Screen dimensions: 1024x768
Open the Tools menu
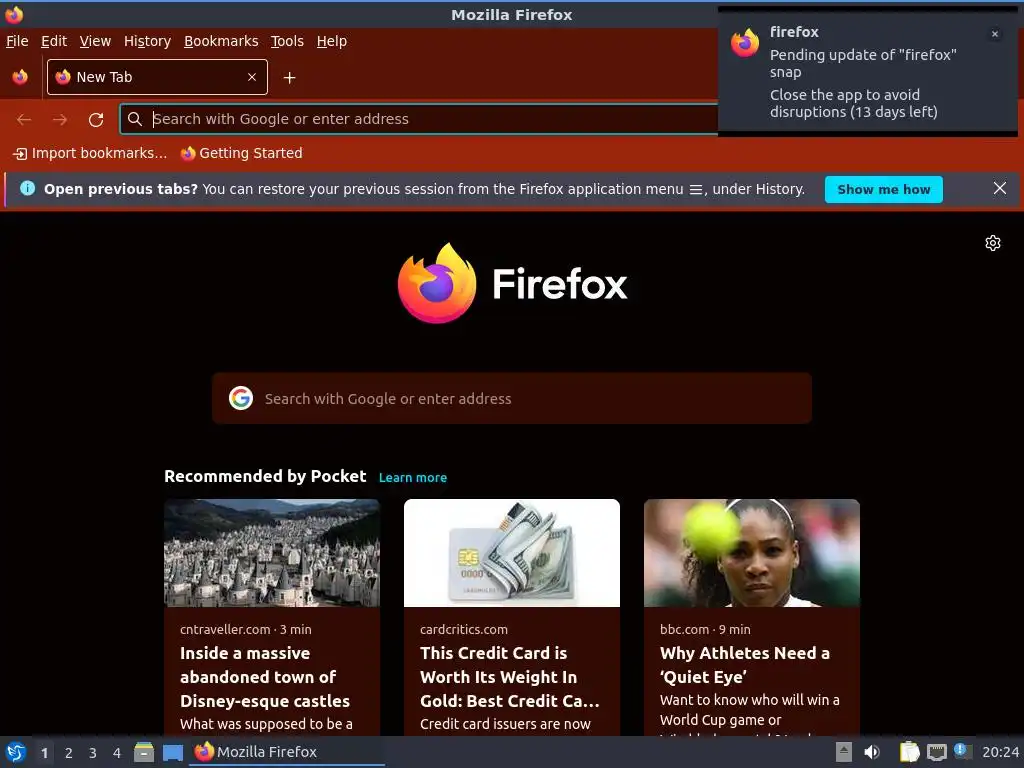[x=287, y=41]
